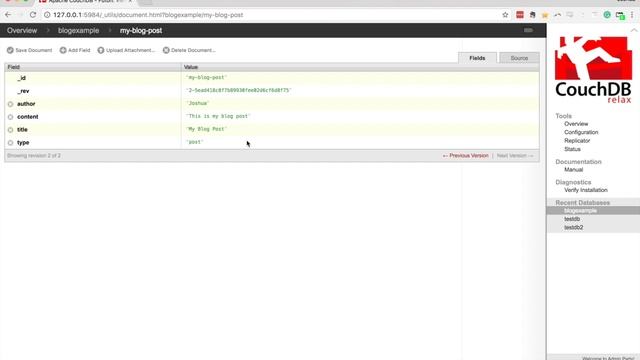This screenshot has height=360, width=640.
Task: Open Replicator in the sidebar
Action: coord(577,140)
